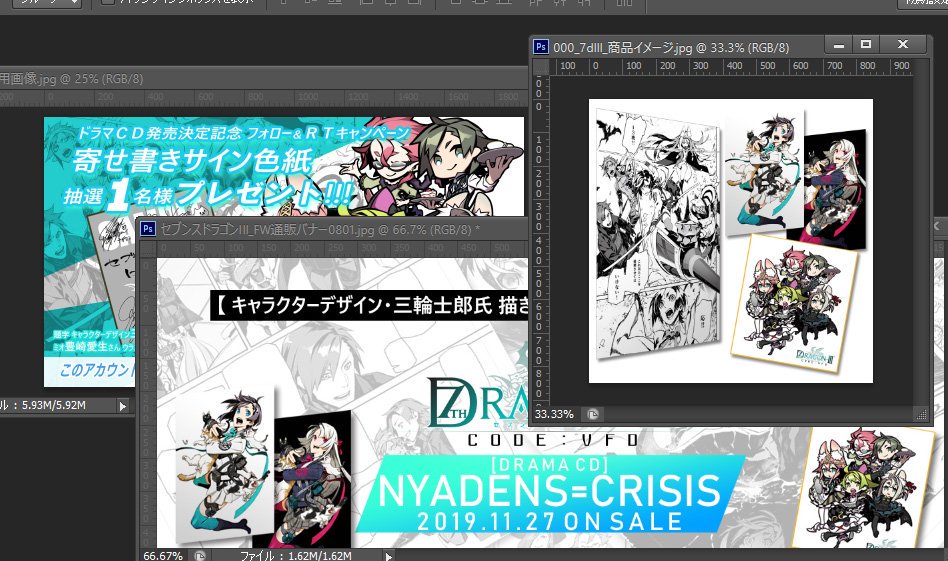This screenshot has width=948, height=561.
Task: Click the NYADENS=CRISIS banner text
Action: (549, 491)
